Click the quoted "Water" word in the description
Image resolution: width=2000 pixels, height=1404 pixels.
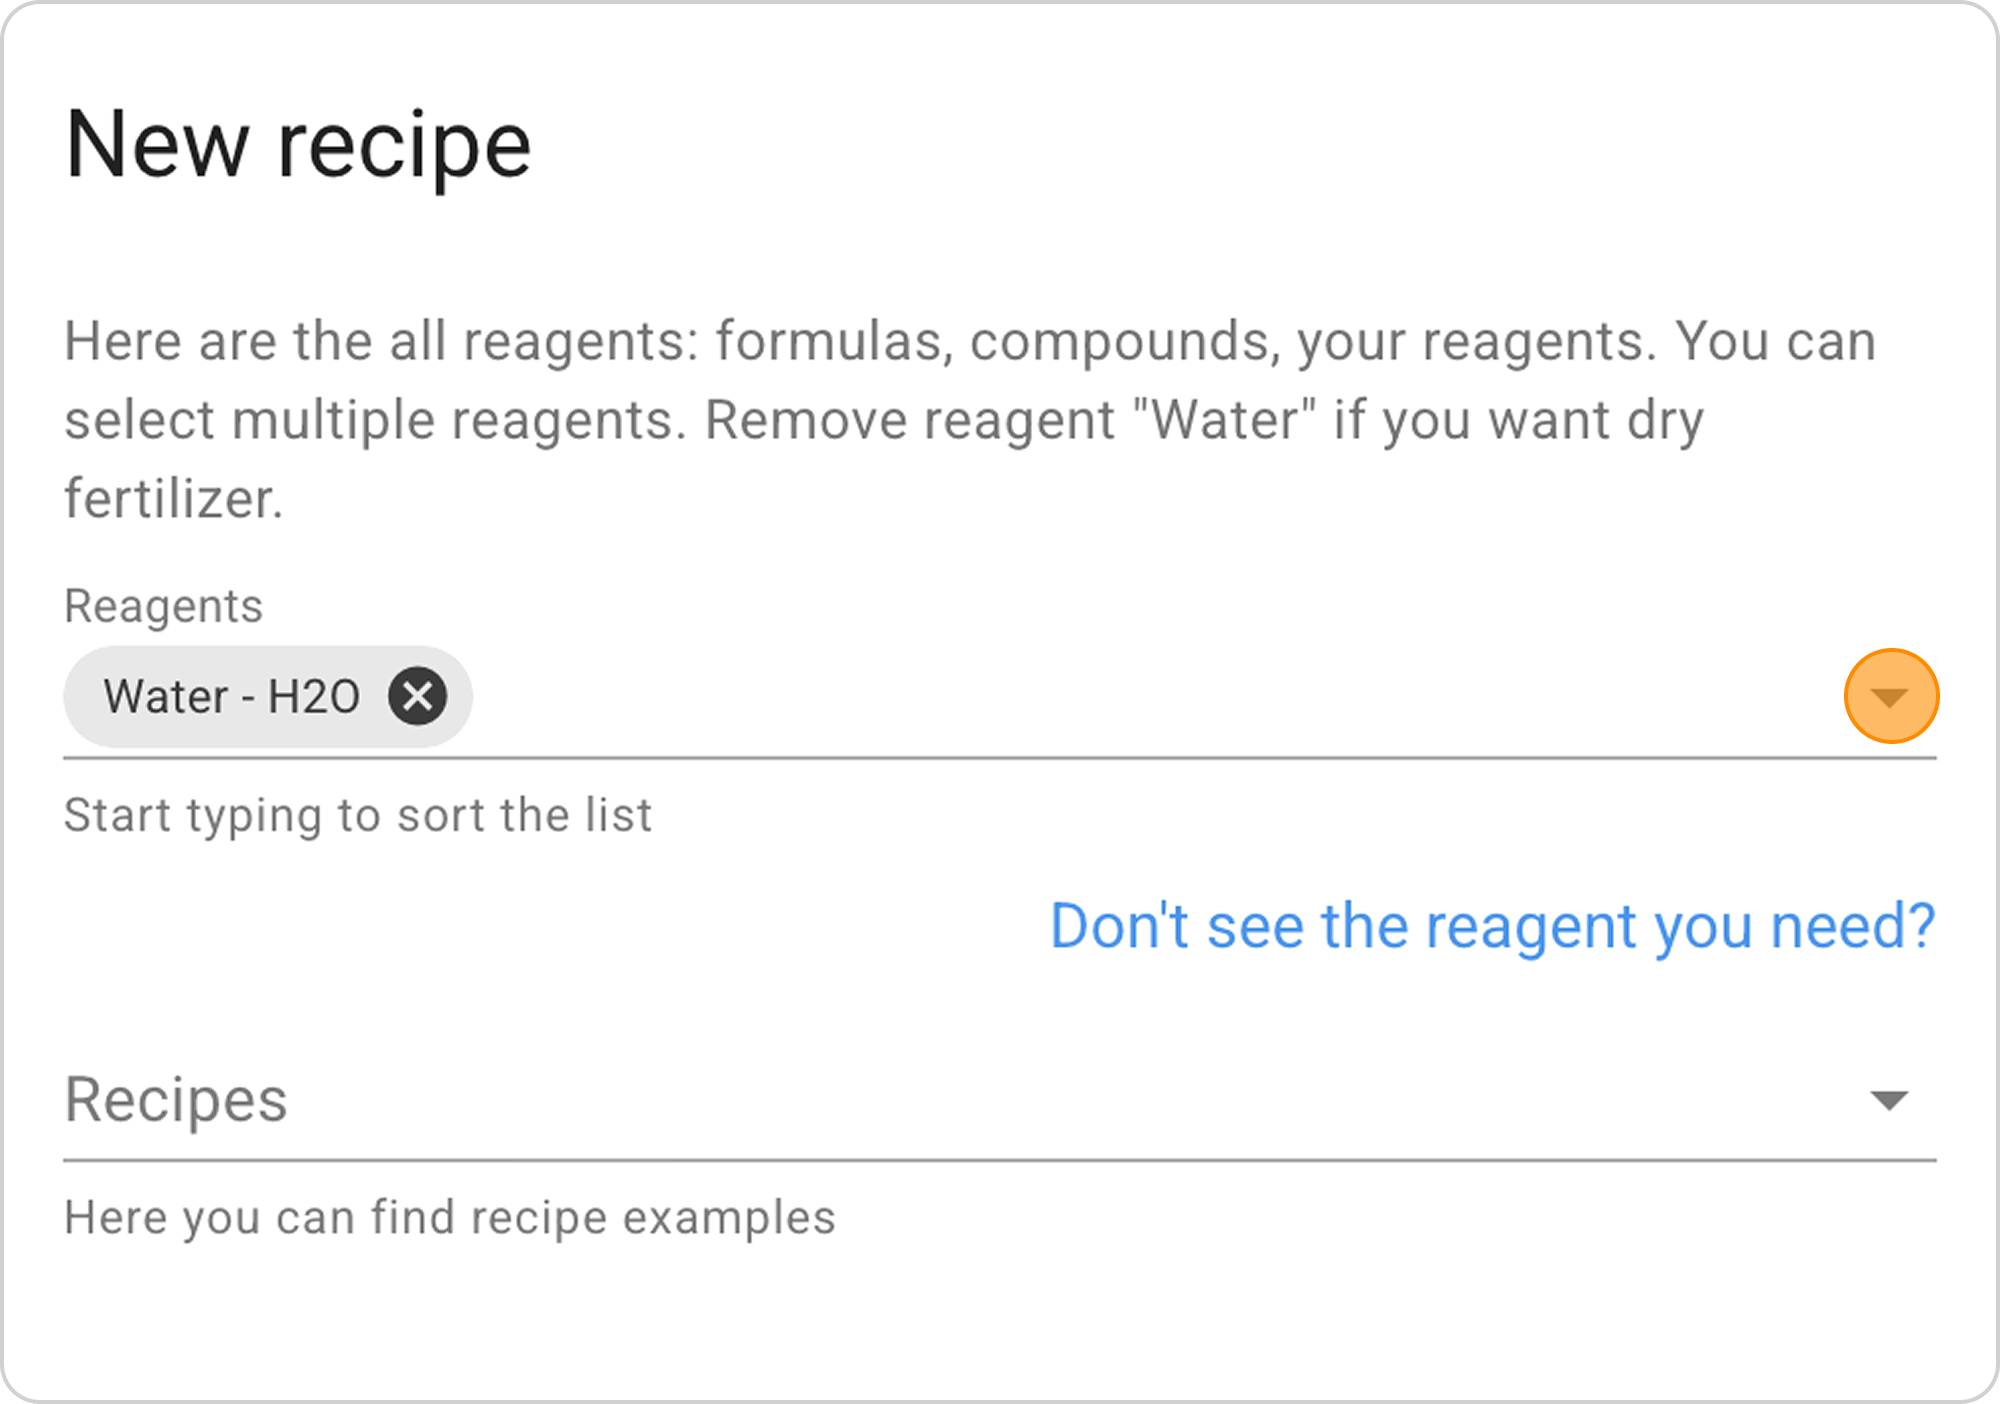(1225, 419)
